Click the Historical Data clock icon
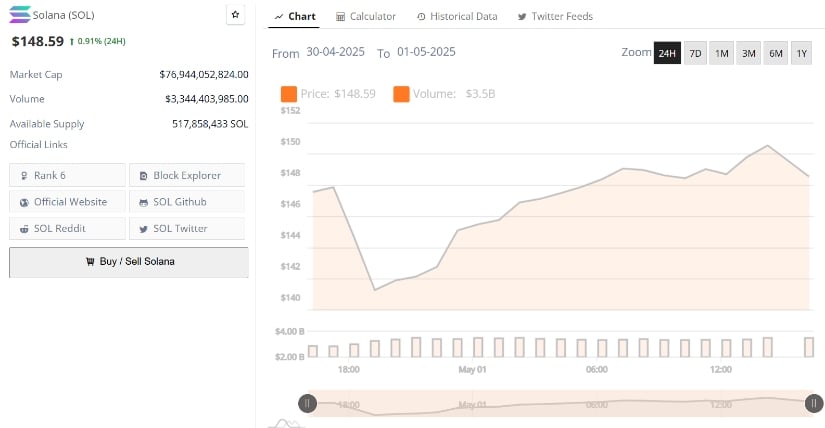The image size is (825, 428). (421, 17)
